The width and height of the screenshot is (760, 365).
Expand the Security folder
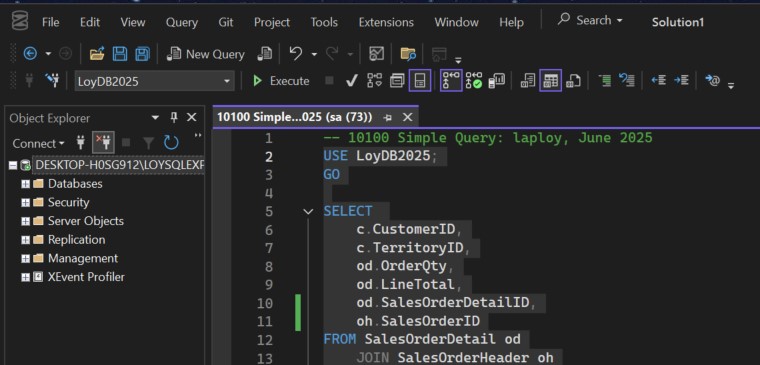pos(25,203)
